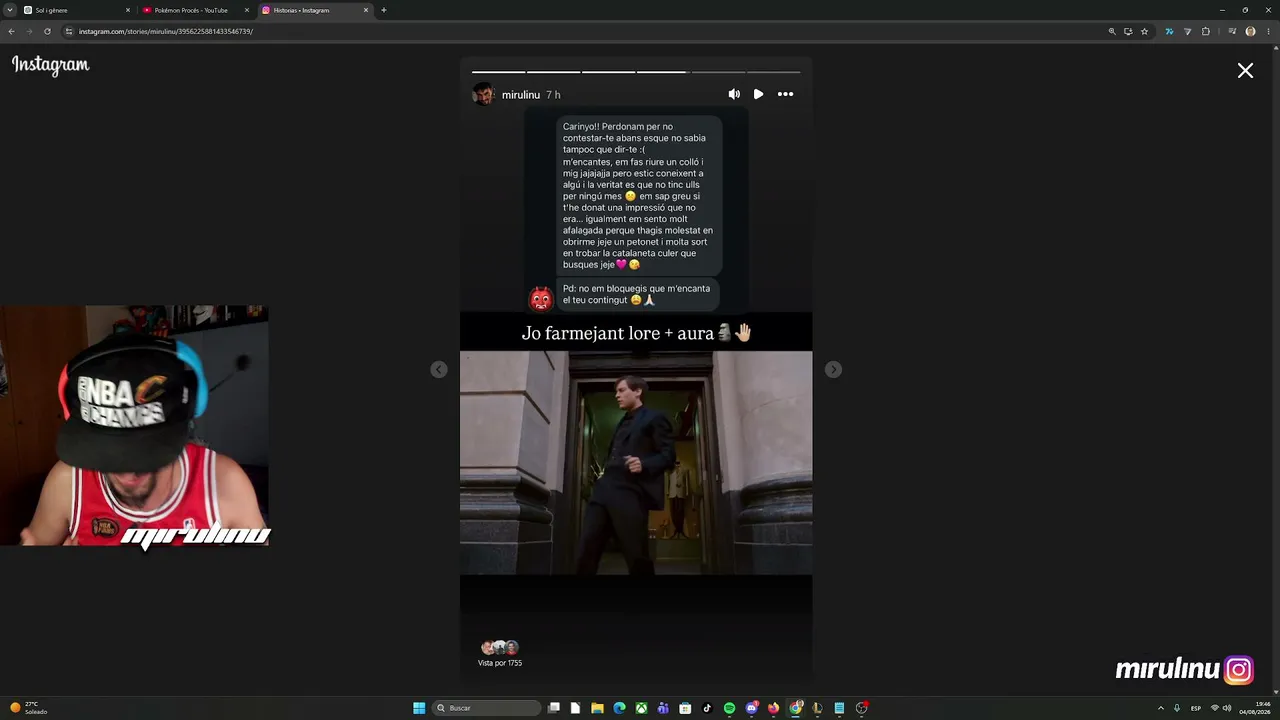Close the 'Pokémon Procés - YouTube' tab
This screenshot has height=720, width=1280.
point(247,10)
